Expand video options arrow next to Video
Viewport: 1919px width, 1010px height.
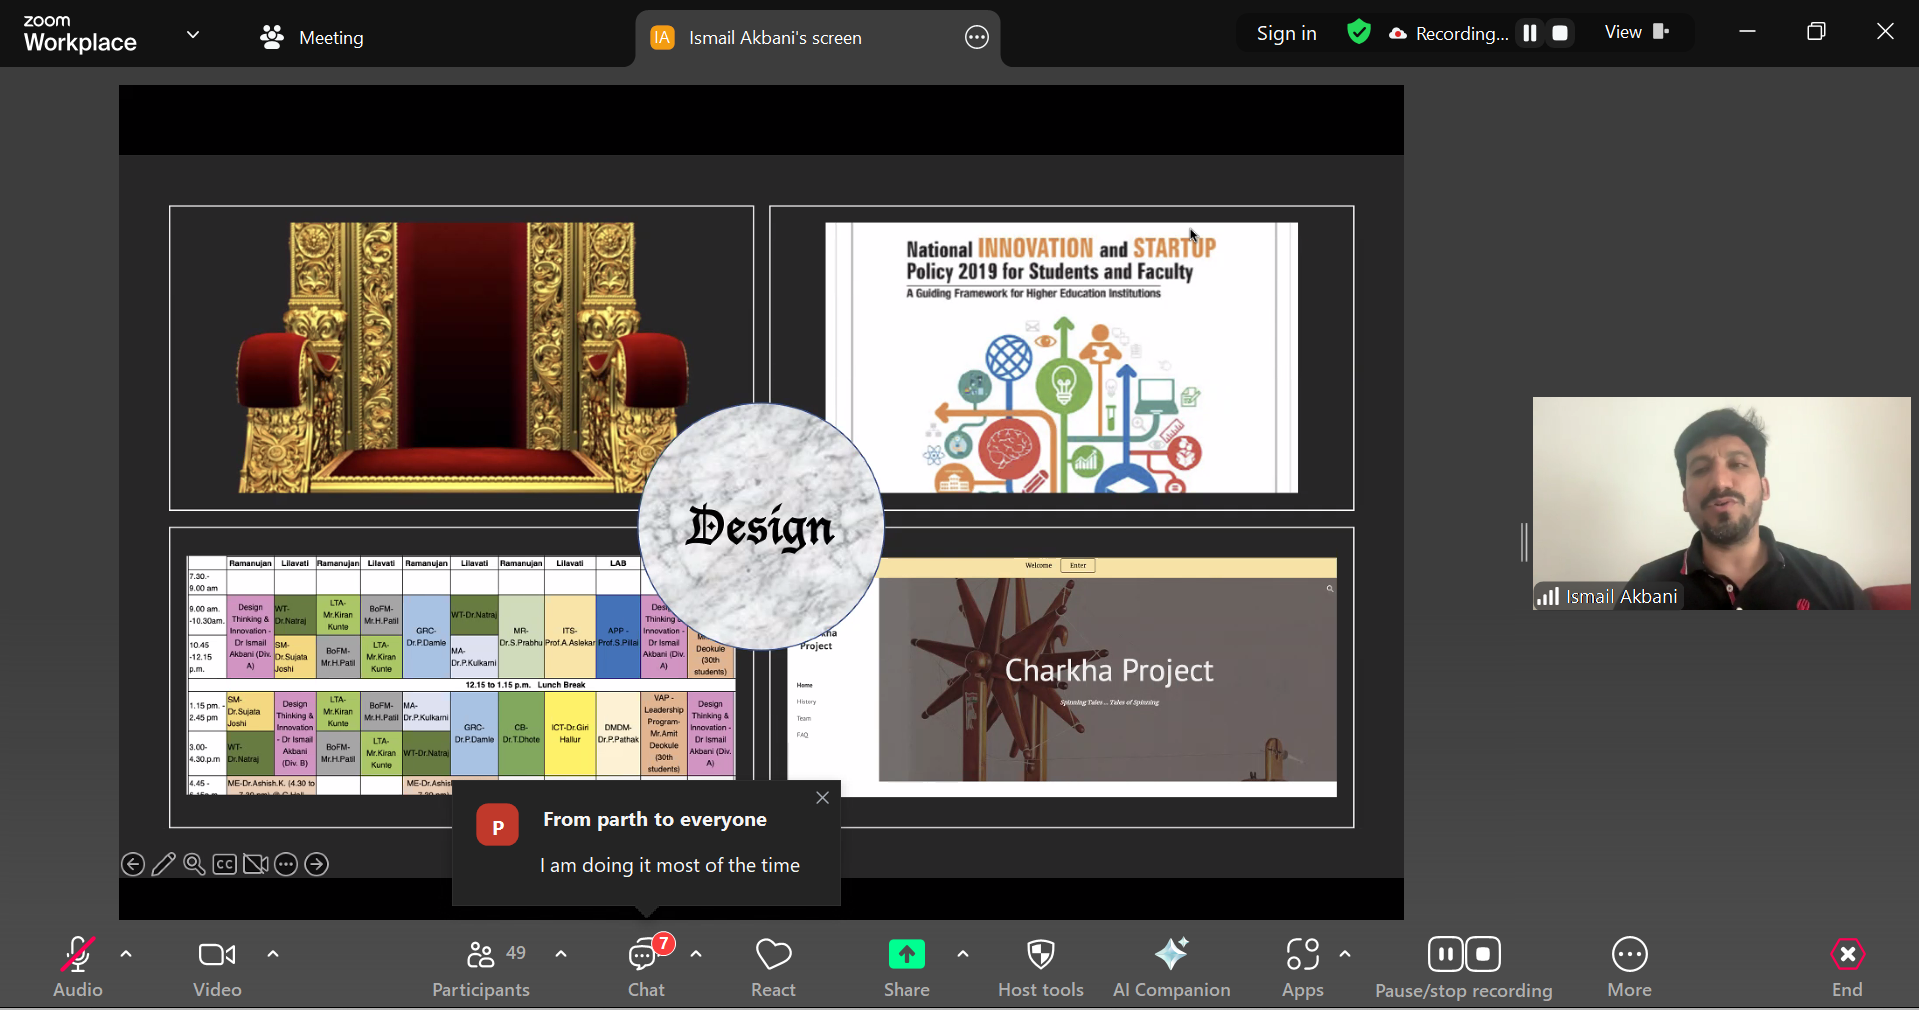tap(273, 954)
